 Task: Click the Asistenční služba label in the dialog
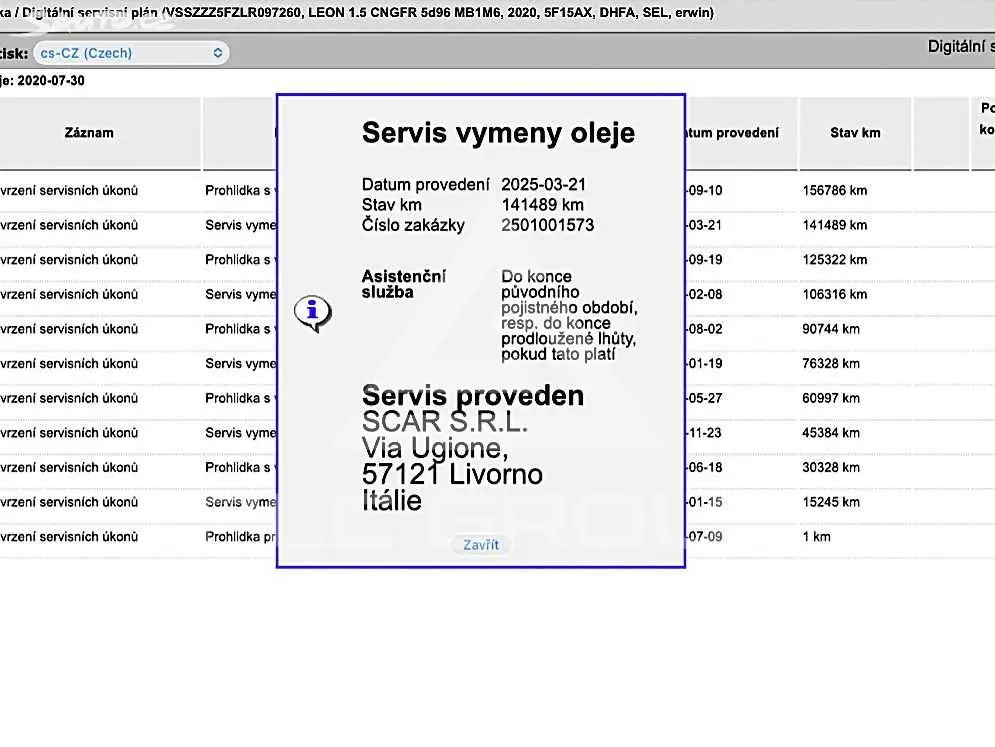point(404,284)
